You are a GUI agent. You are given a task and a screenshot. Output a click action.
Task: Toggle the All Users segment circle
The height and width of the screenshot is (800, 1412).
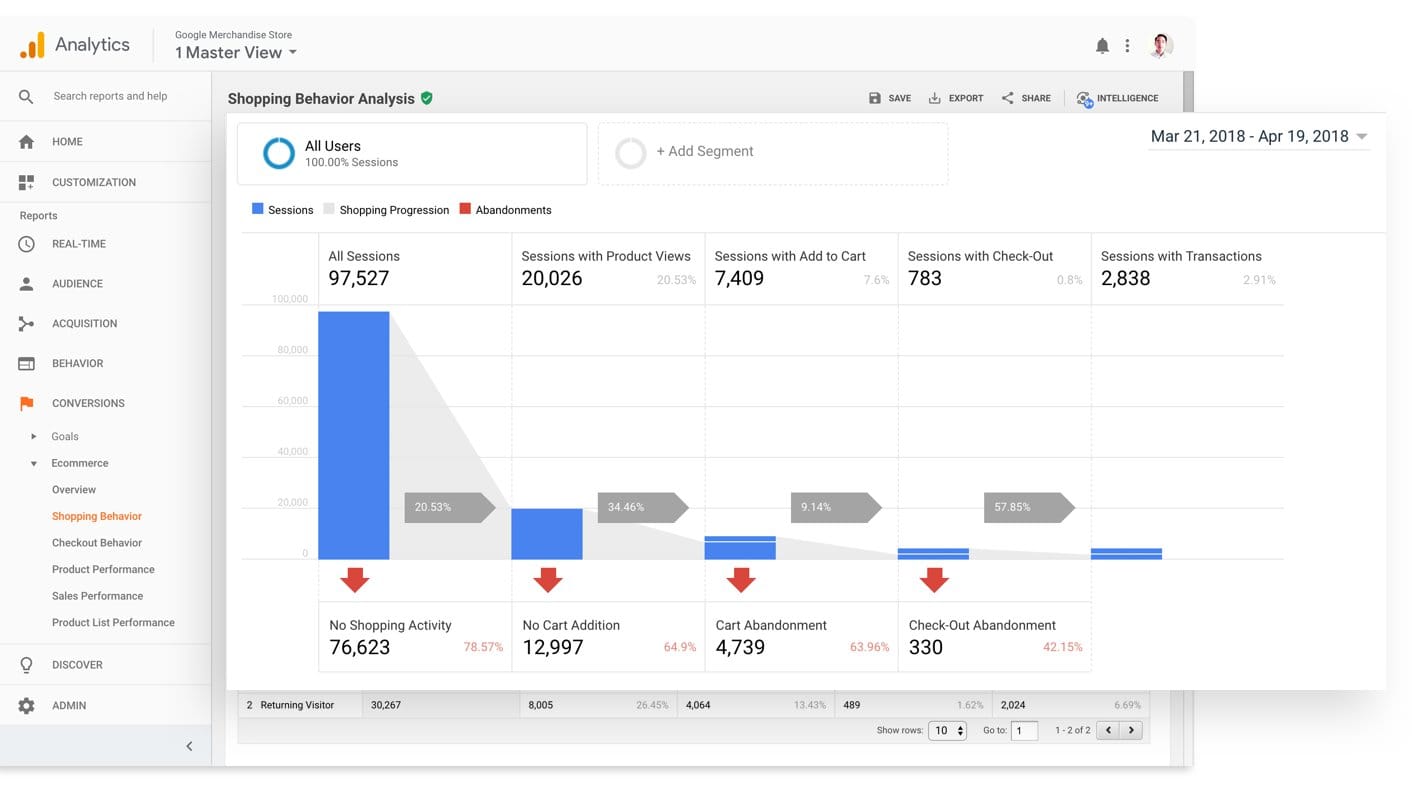(x=278, y=153)
